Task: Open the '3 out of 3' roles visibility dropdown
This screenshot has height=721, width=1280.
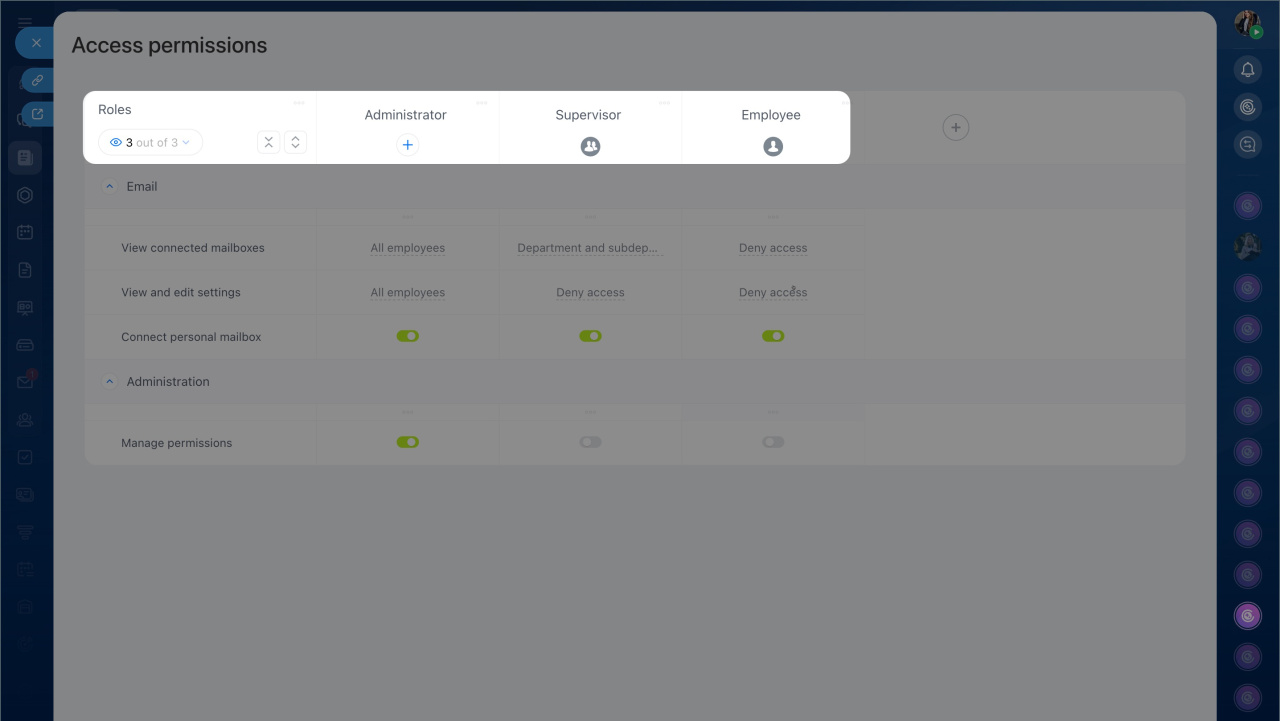Action: [150, 143]
